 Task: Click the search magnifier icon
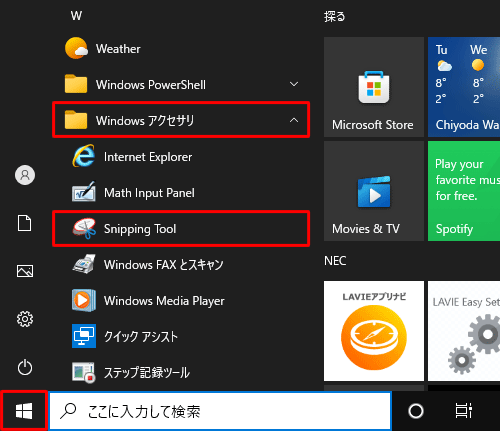pyautogui.click(x=68, y=411)
